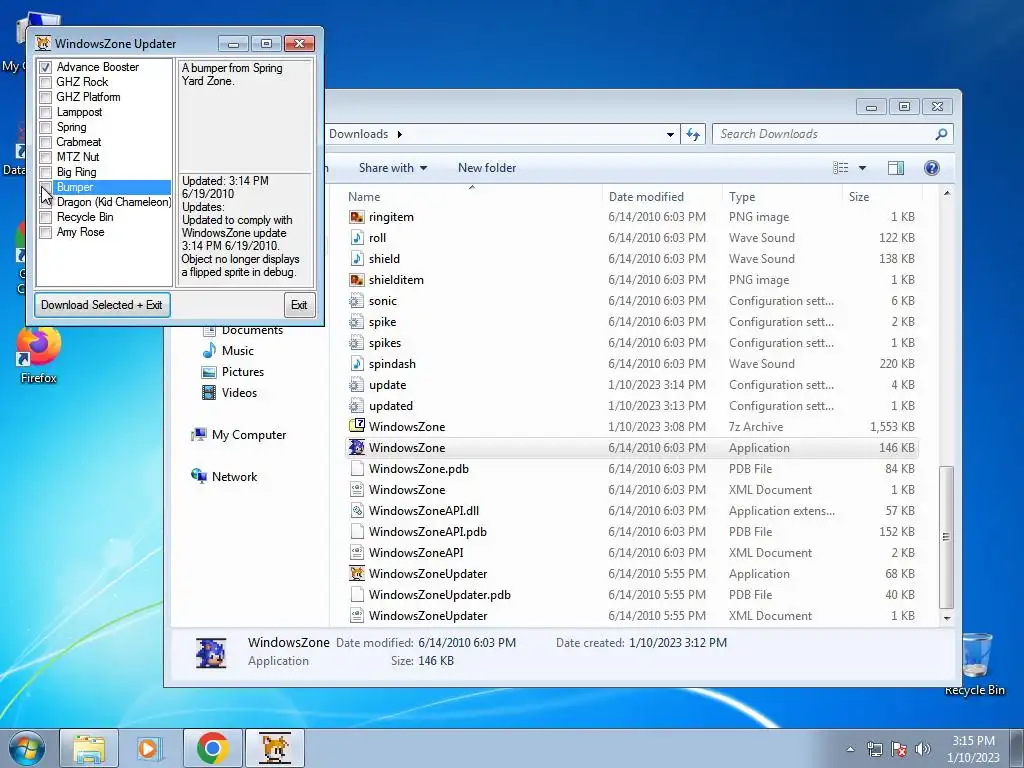Click the Downloads breadcrumb in address bar
The height and width of the screenshot is (768, 1024).
click(x=359, y=134)
